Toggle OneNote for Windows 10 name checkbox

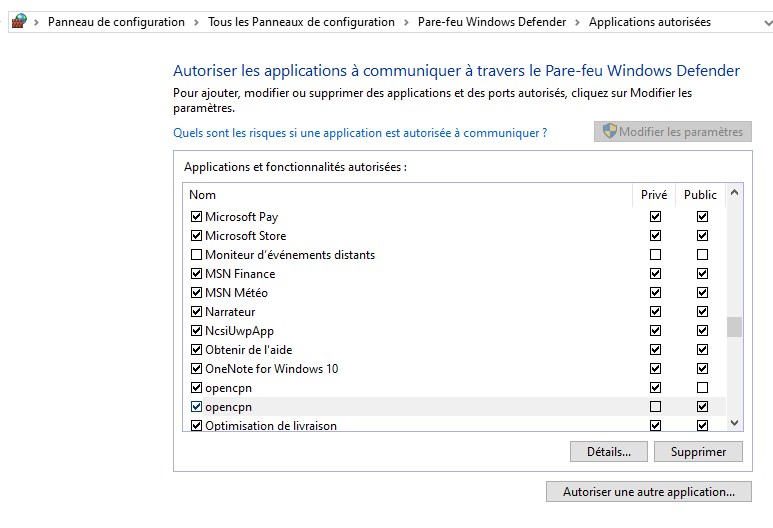click(x=196, y=368)
